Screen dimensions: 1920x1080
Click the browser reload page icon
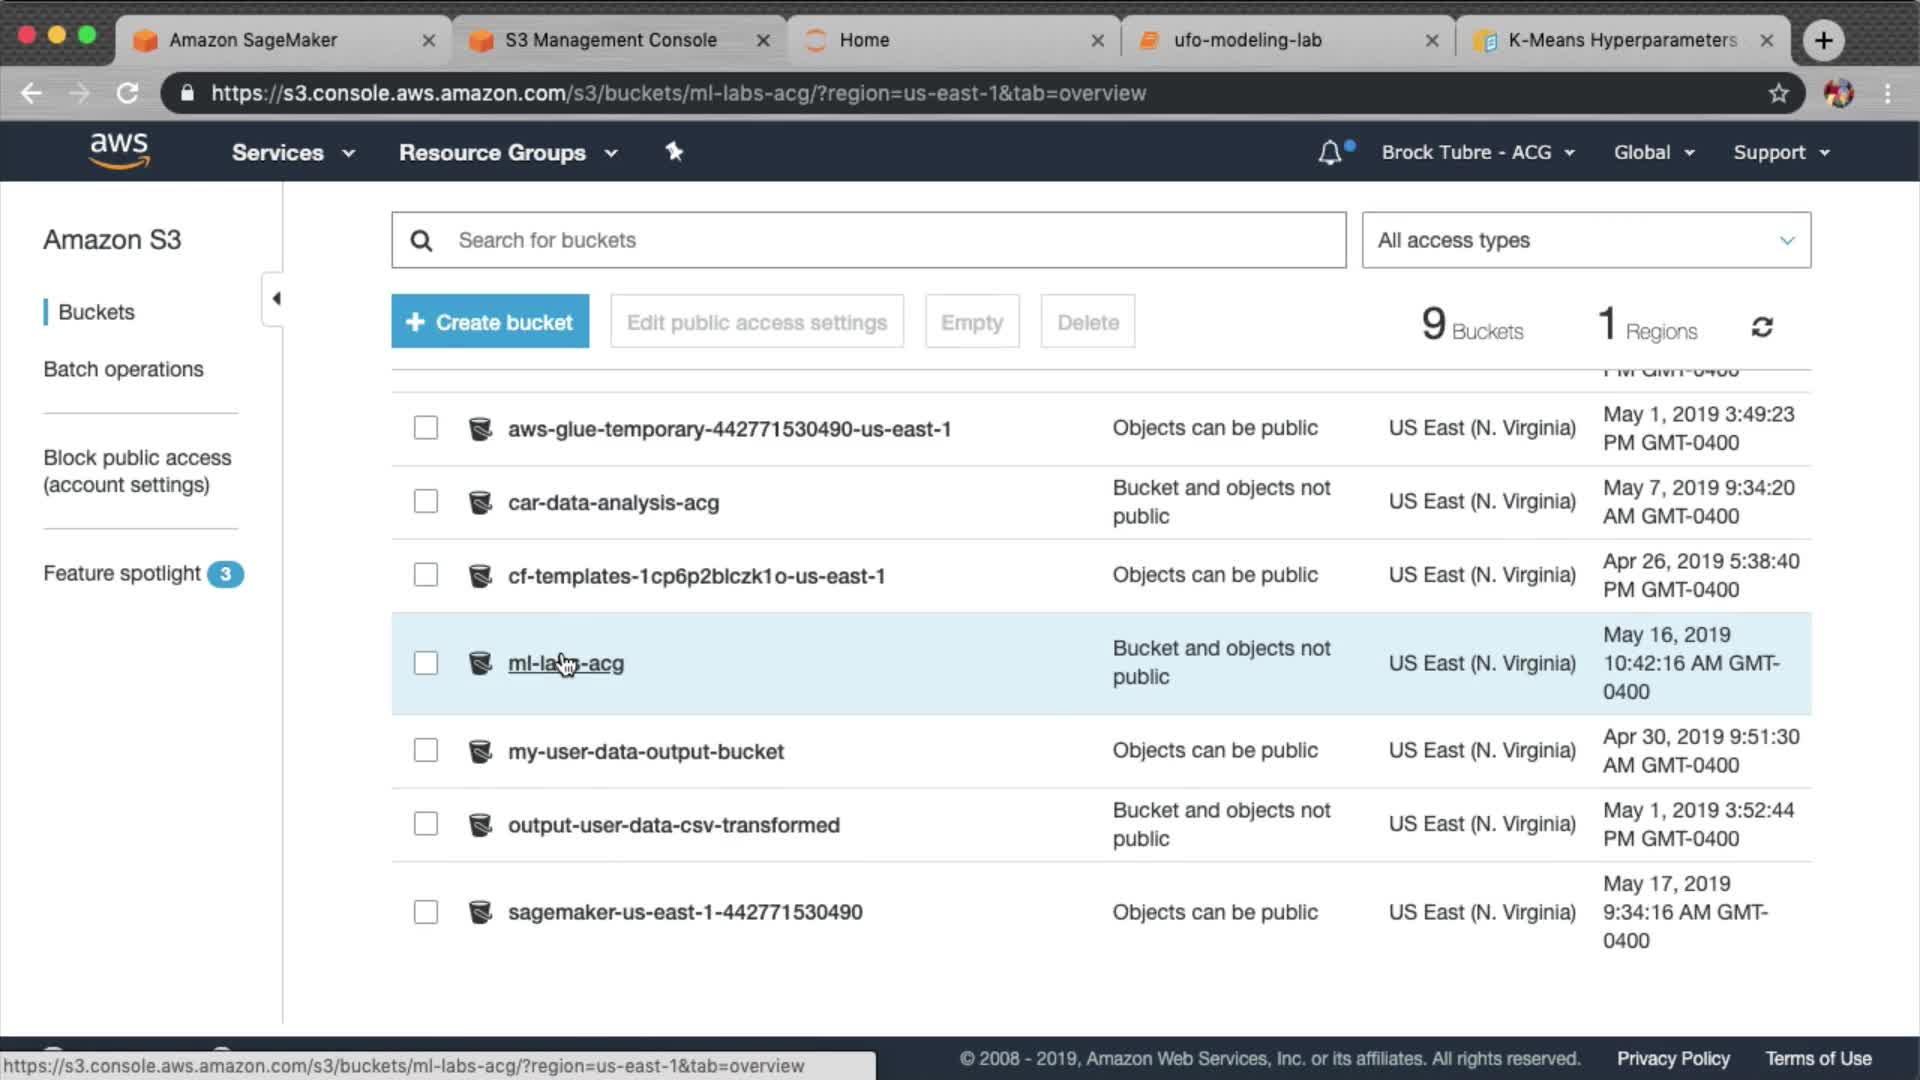tap(127, 93)
